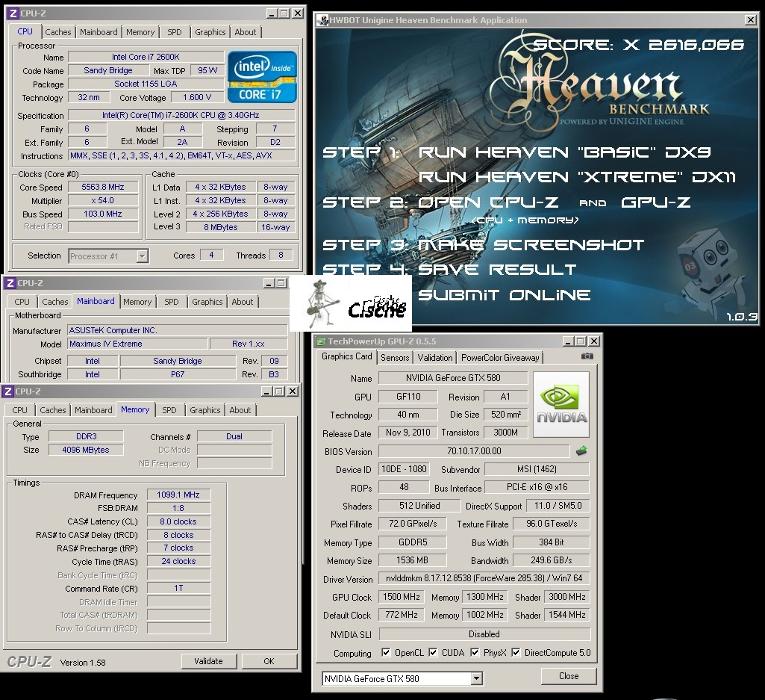Click the CPU Name field showing Intel Core i7 2600K

click(x=146, y=57)
